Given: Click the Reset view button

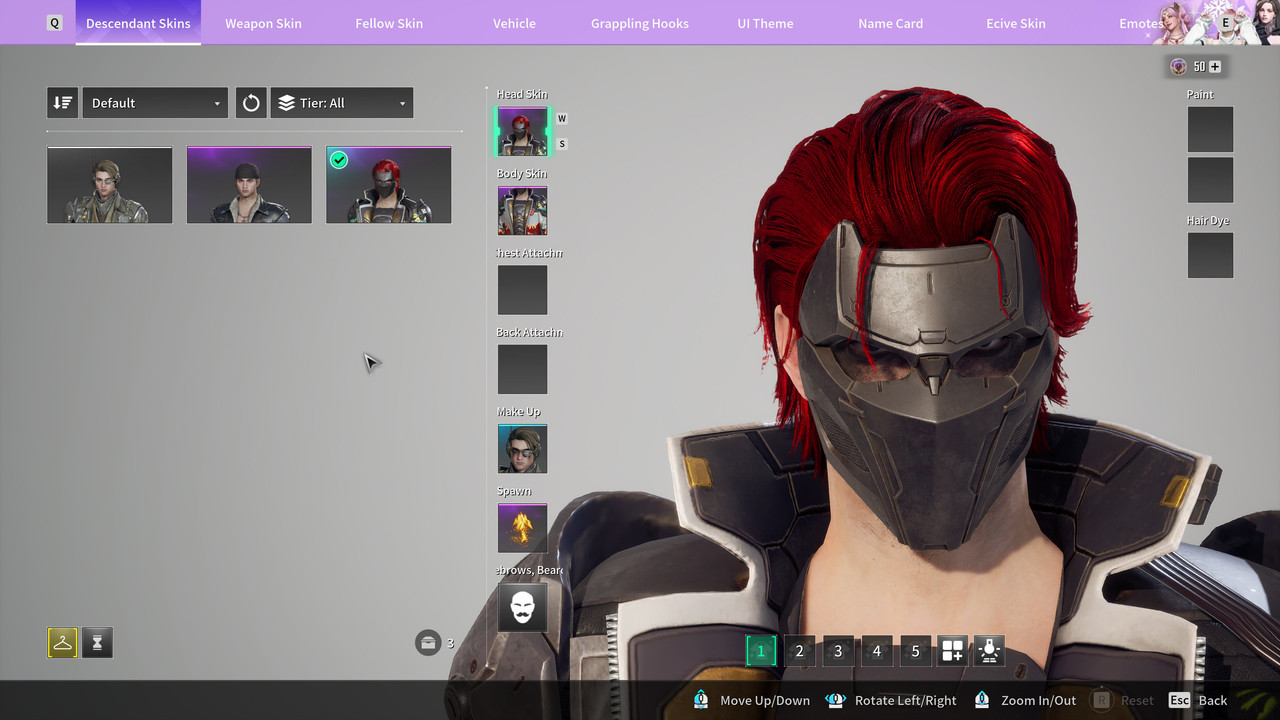Looking at the screenshot, I should point(1122,700).
